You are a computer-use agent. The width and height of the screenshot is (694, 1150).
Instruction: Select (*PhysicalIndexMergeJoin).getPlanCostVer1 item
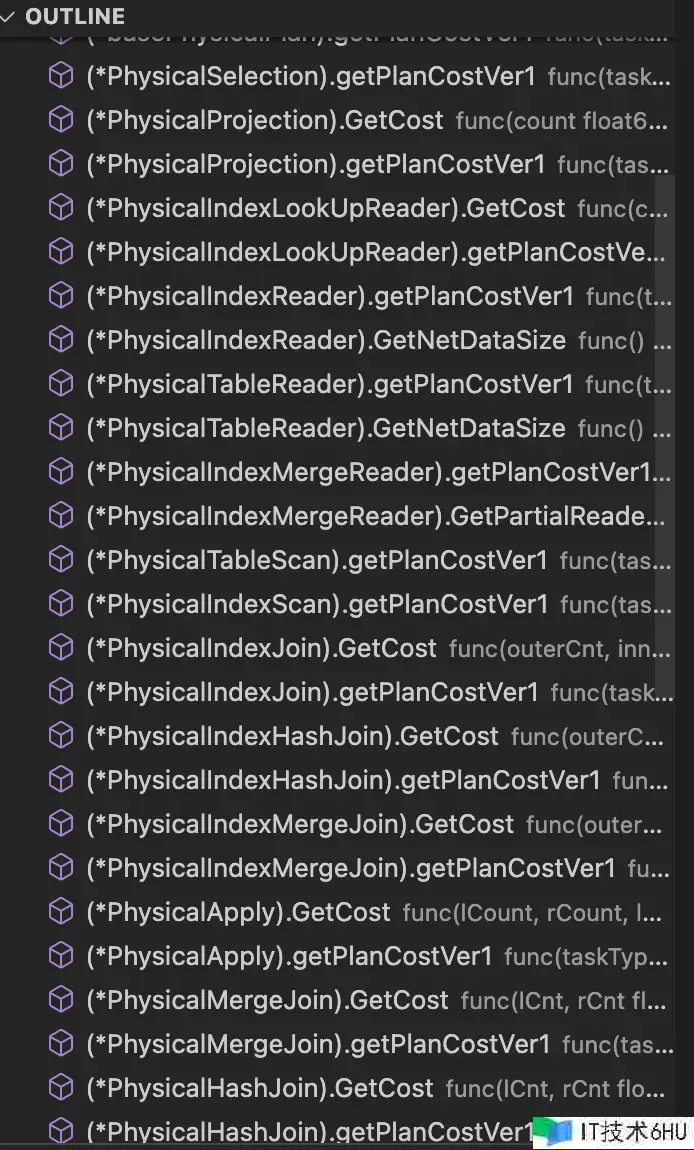[x=351, y=868]
